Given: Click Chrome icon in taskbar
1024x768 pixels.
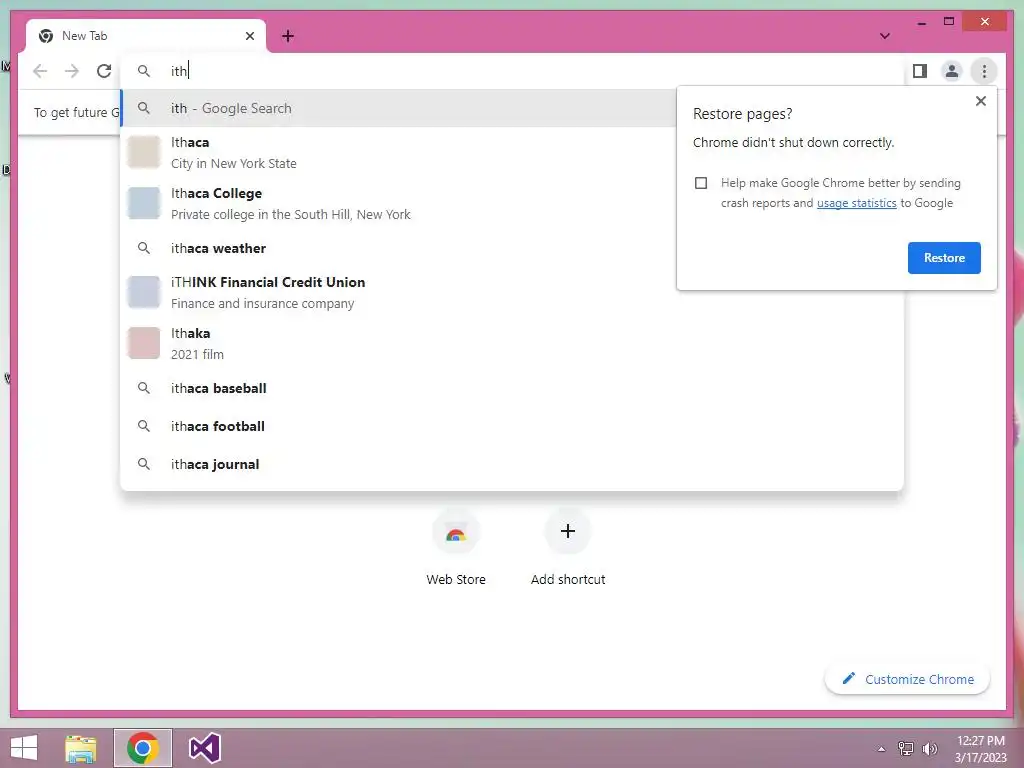Looking at the screenshot, I should point(142,748).
